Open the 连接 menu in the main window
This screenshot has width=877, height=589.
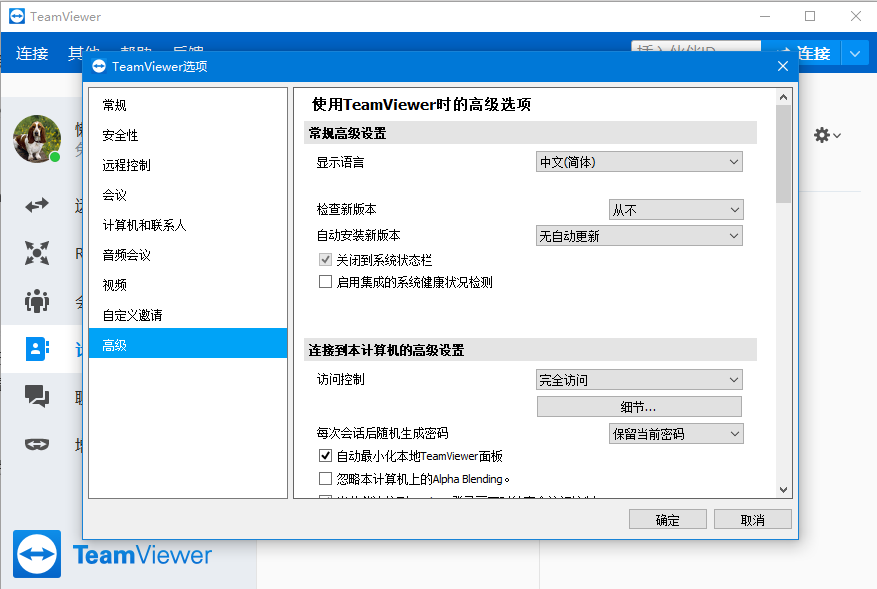tap(32, 54)
